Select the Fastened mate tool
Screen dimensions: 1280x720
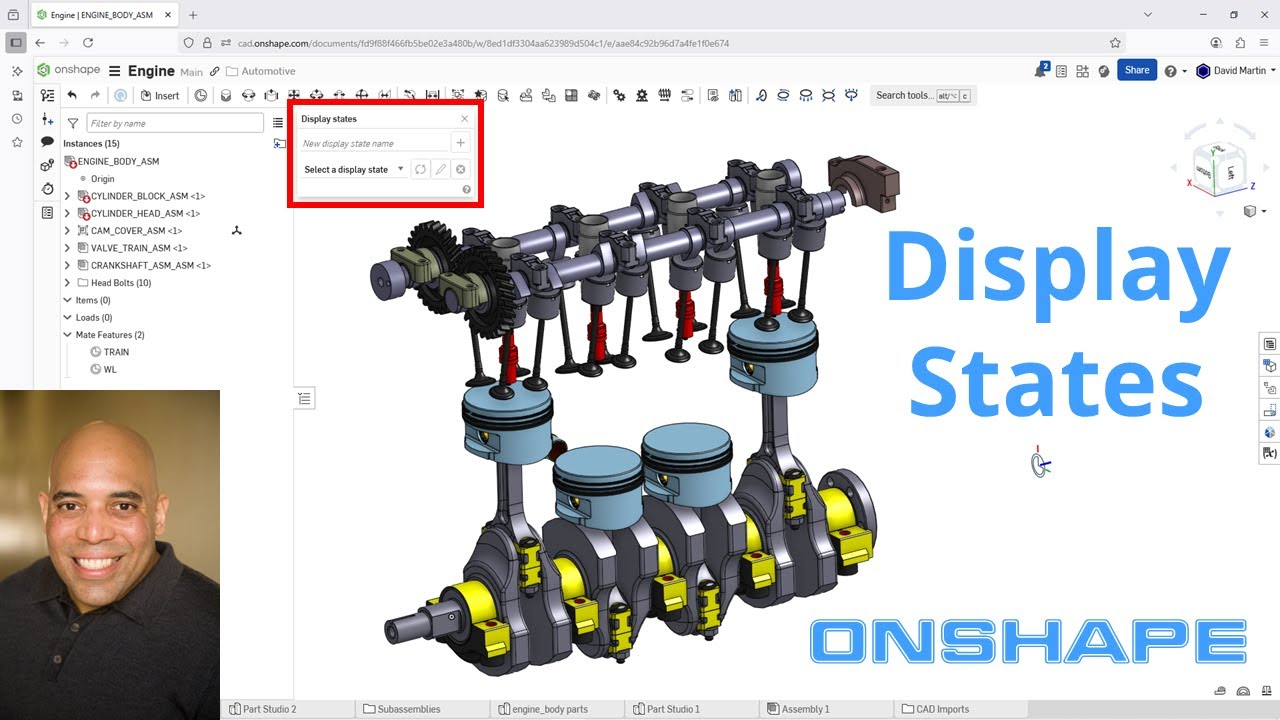pos(226,95)
